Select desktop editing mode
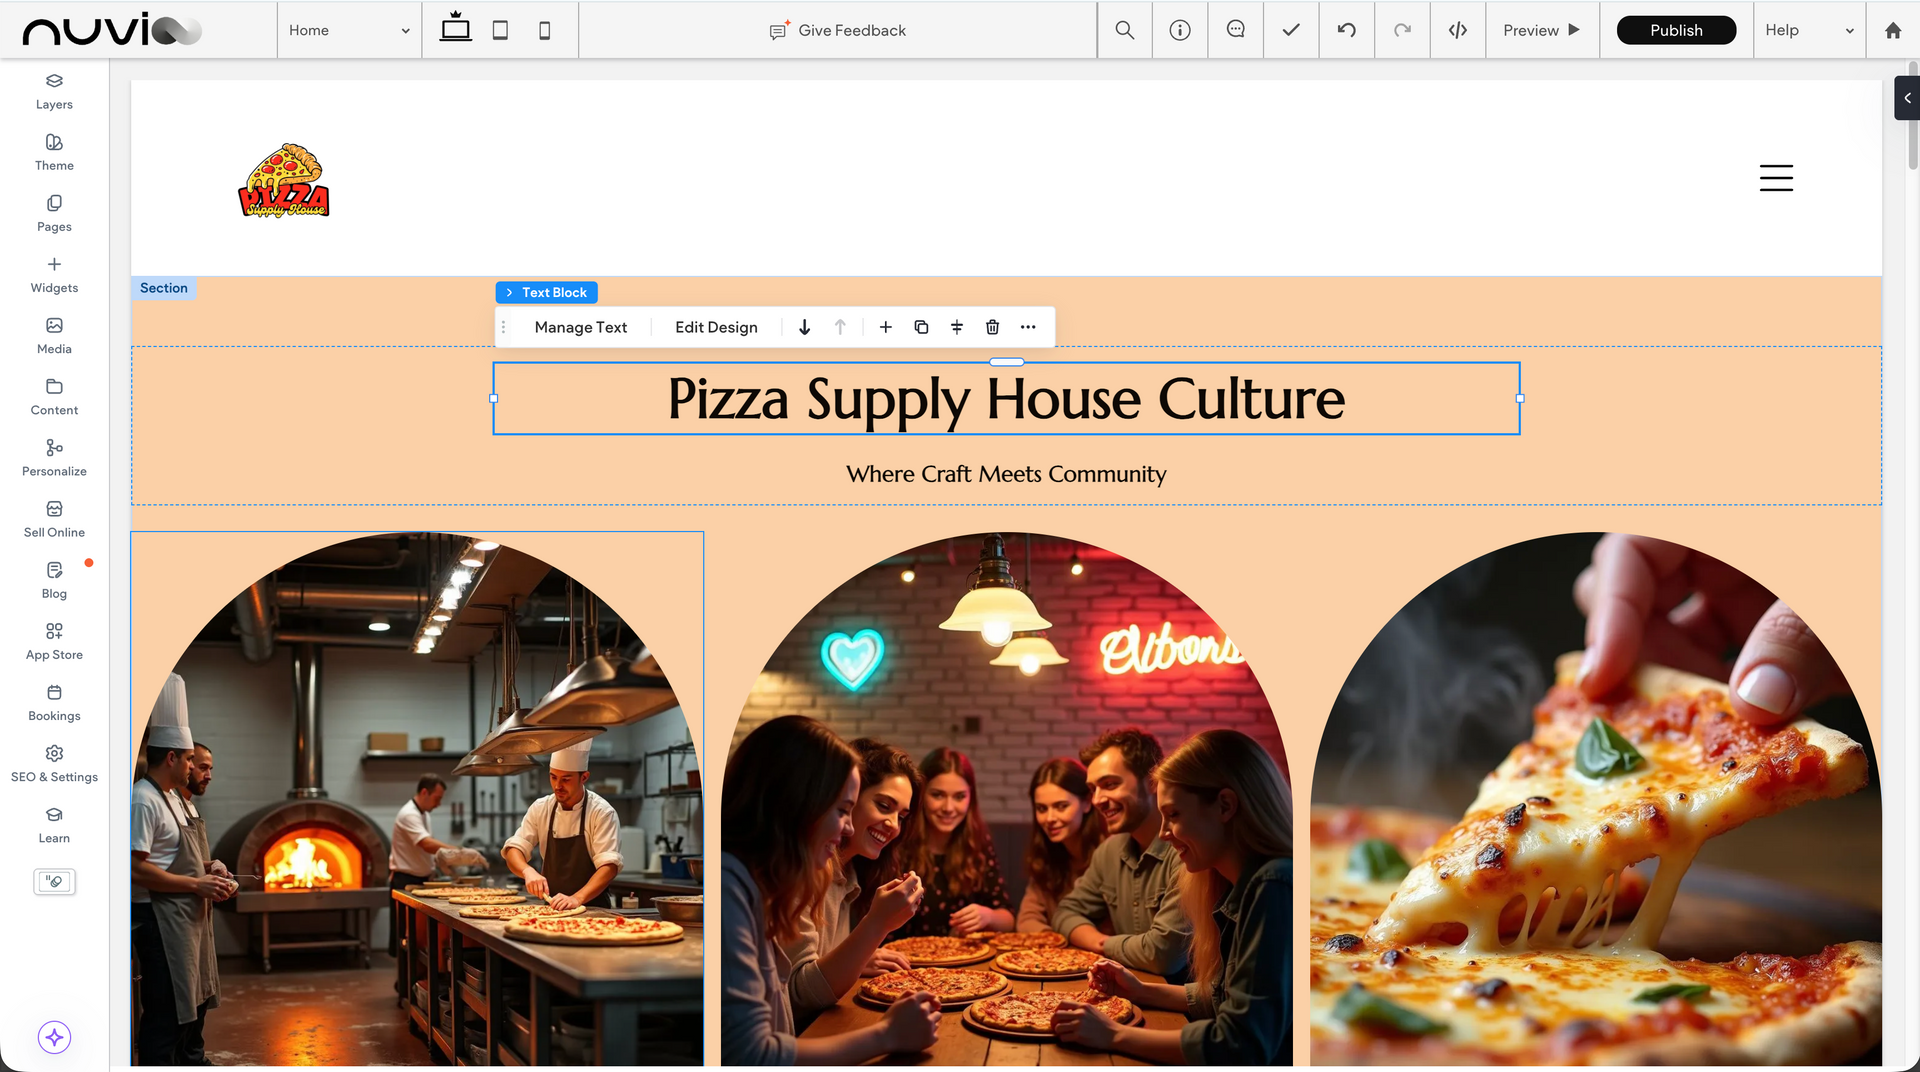The image size is (1920, 1072). tap(455, 30)
